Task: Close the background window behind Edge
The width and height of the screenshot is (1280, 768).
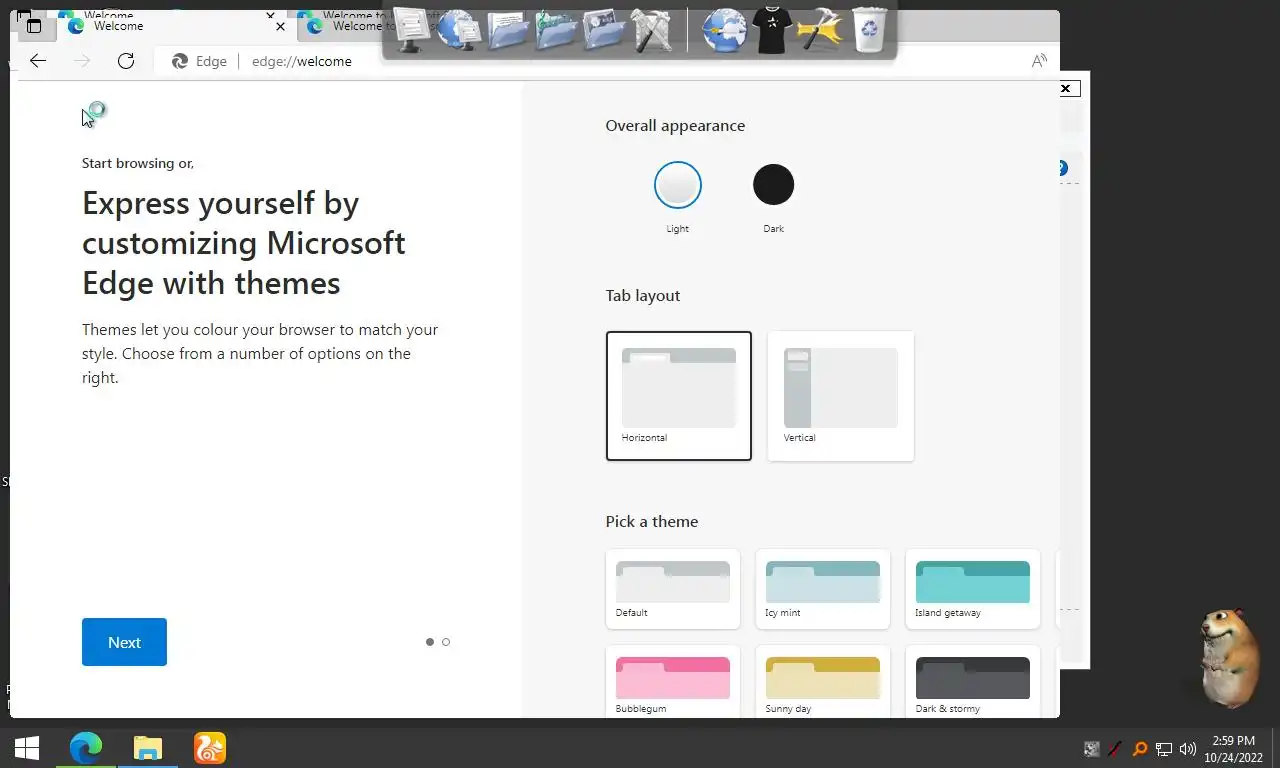Action: pyautogui.click(x=1066, y=89)
